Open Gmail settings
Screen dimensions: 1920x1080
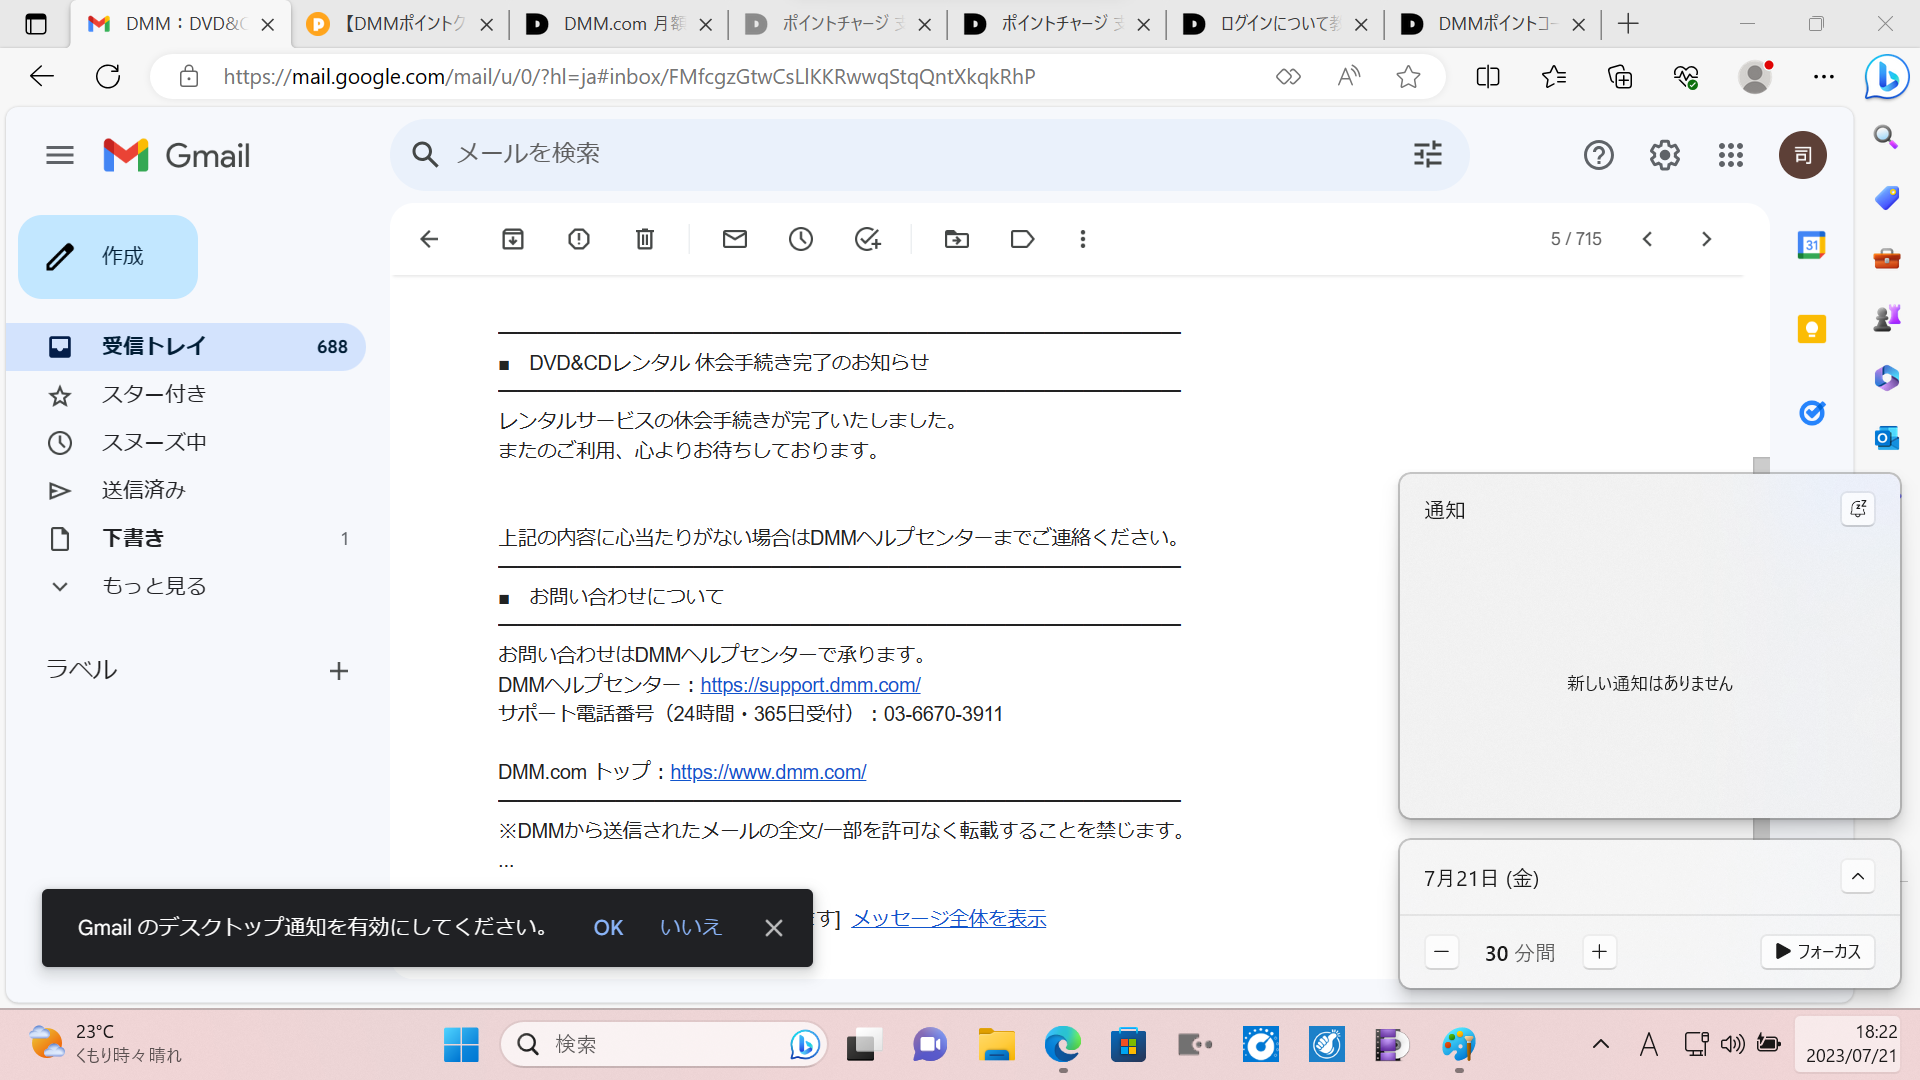click(1664, 155)
